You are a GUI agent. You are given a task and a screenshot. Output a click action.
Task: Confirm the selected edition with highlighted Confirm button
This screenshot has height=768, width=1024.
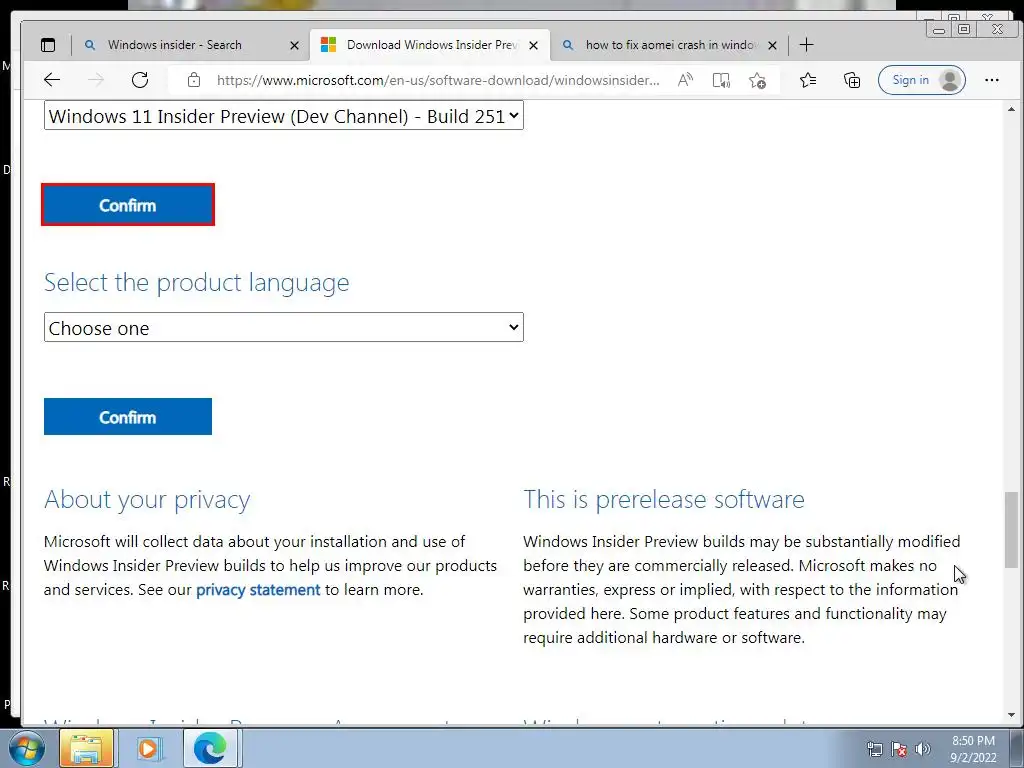click(128, 205)
